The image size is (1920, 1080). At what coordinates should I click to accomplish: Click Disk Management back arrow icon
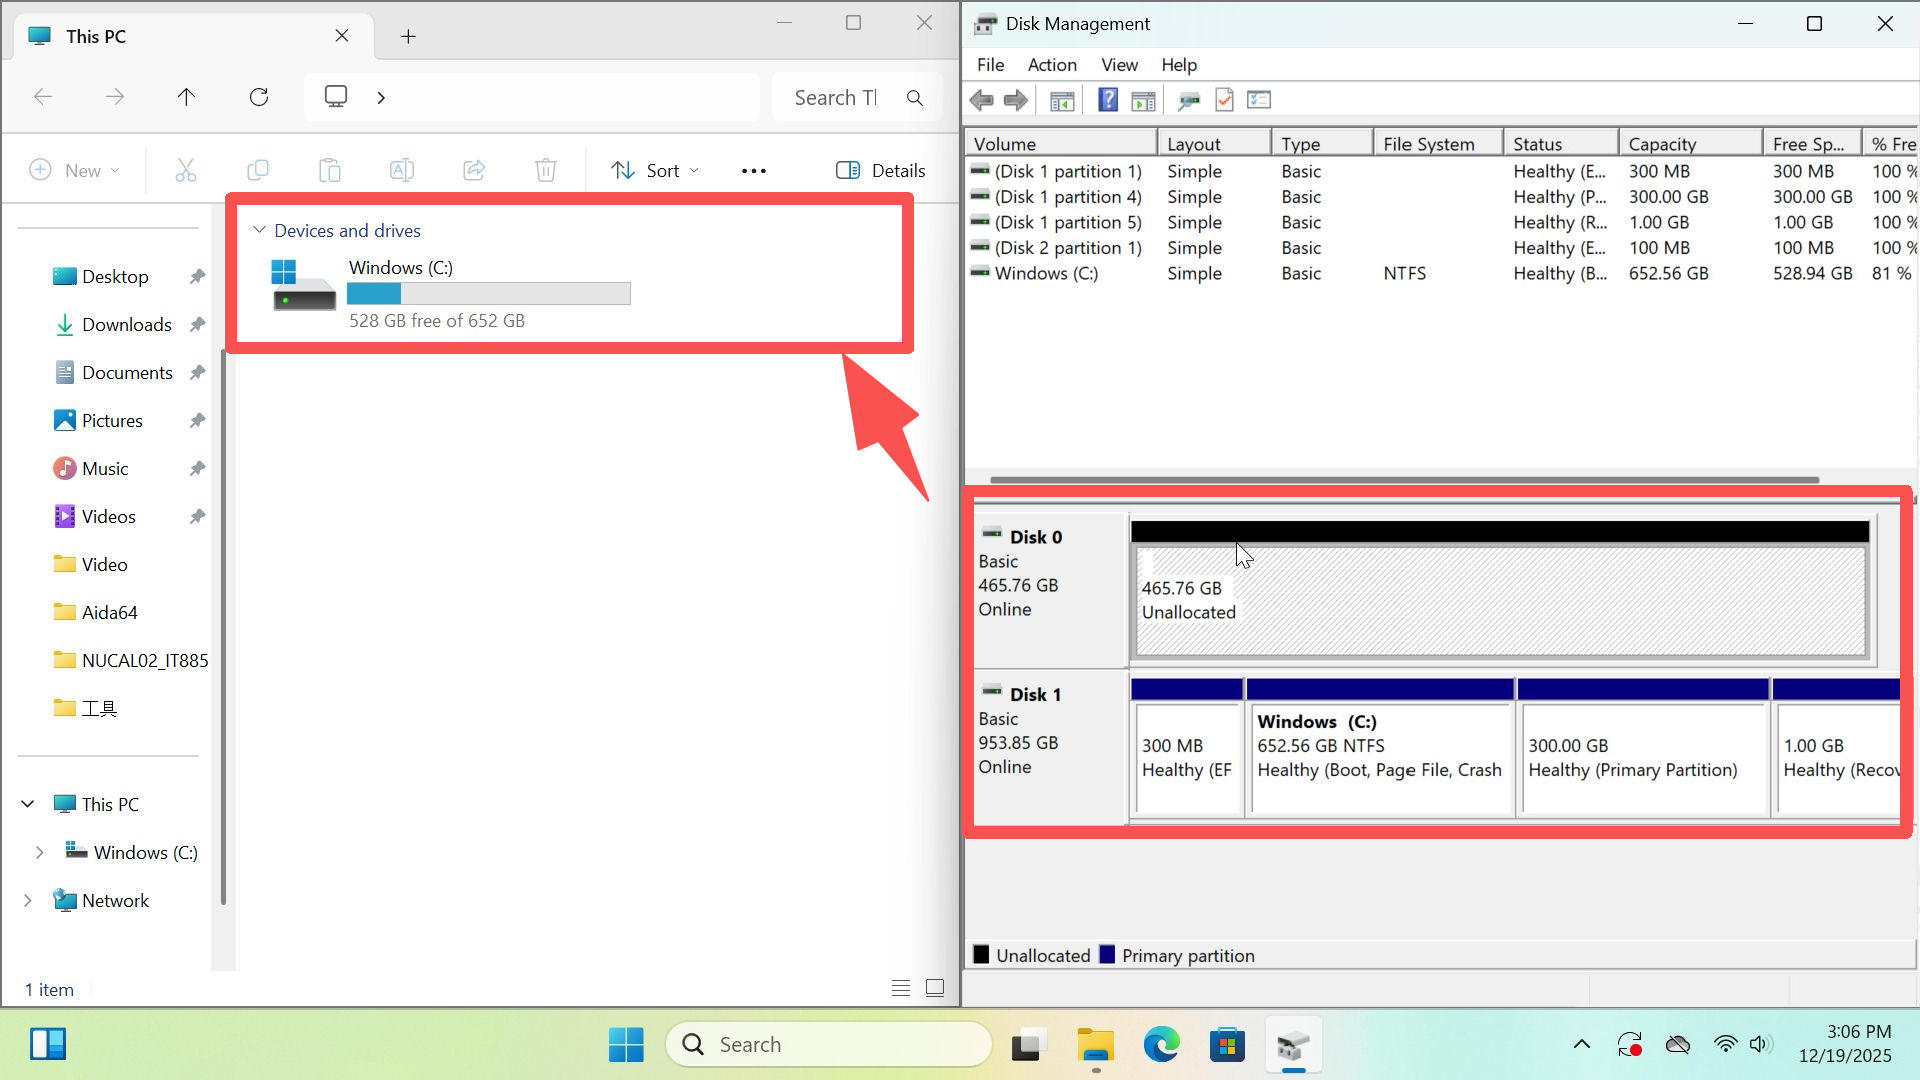[982, 100]
